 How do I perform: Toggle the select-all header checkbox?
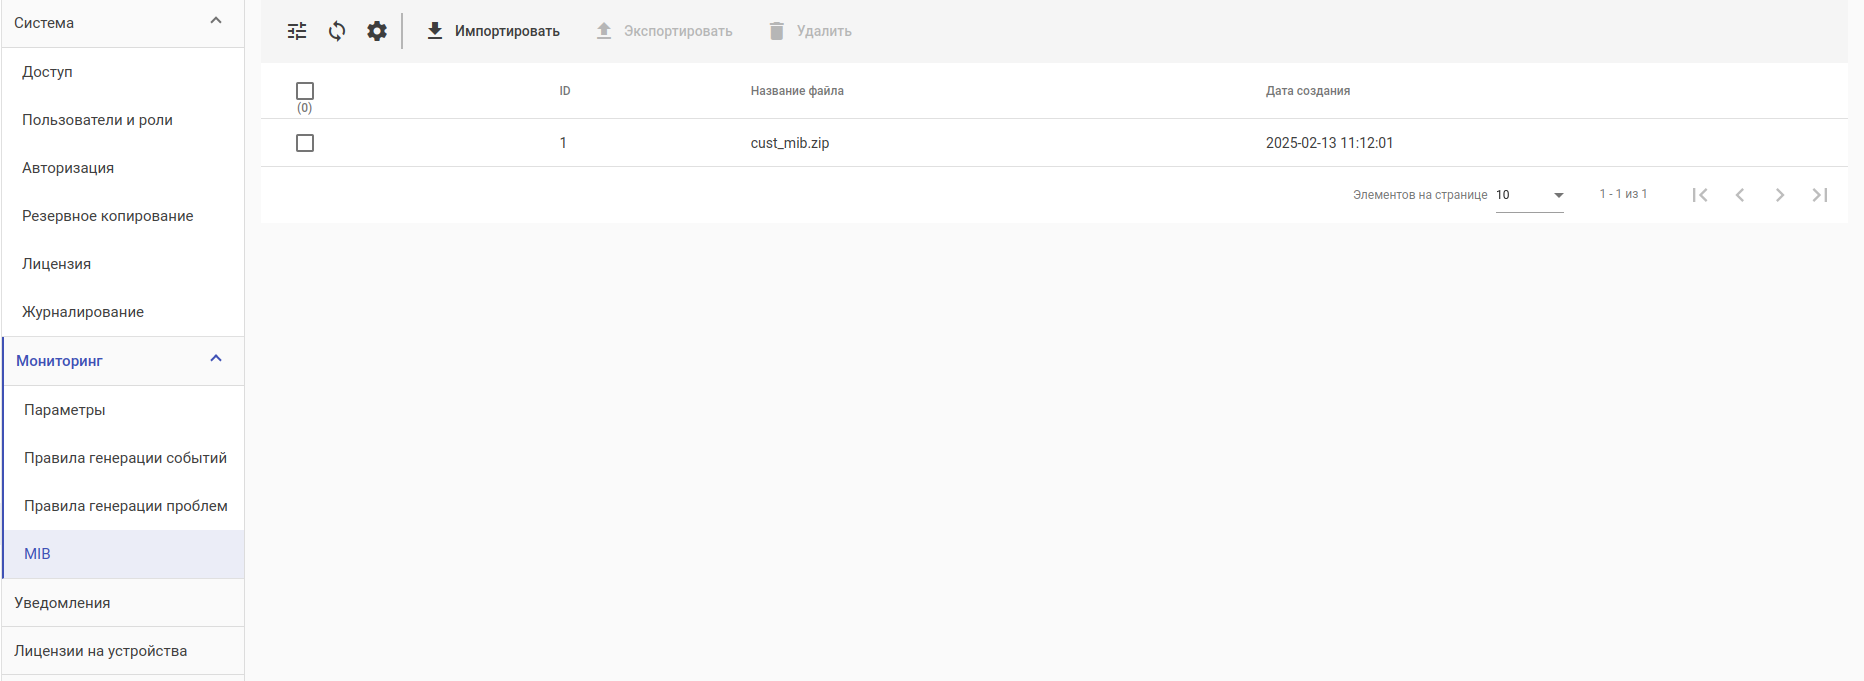coord(305,91)
